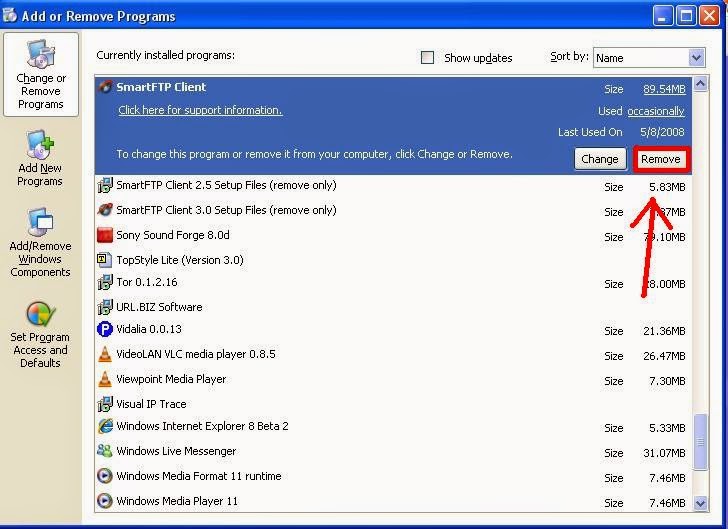728x529 pixels.
Task: Maximize the Add or Remove Programs window
Action: 686,16
